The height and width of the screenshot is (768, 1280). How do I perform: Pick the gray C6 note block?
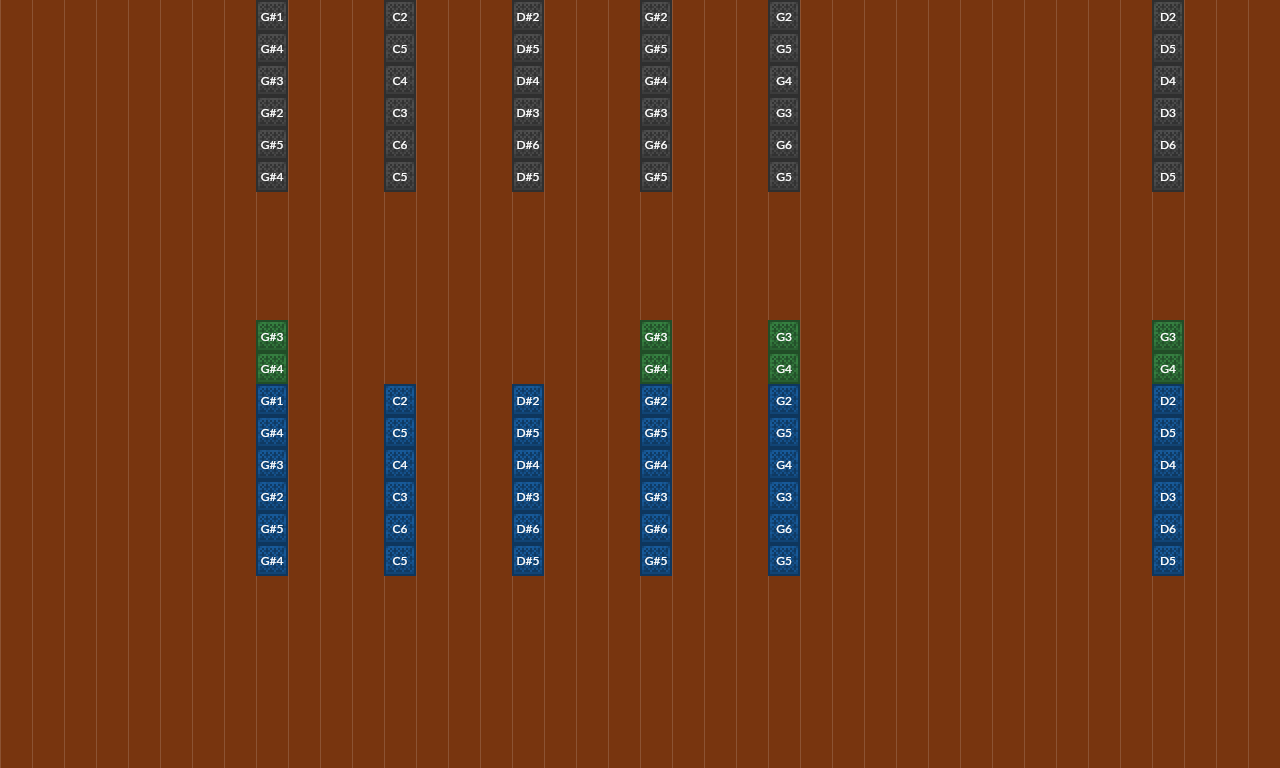click(x=400, y=144)
